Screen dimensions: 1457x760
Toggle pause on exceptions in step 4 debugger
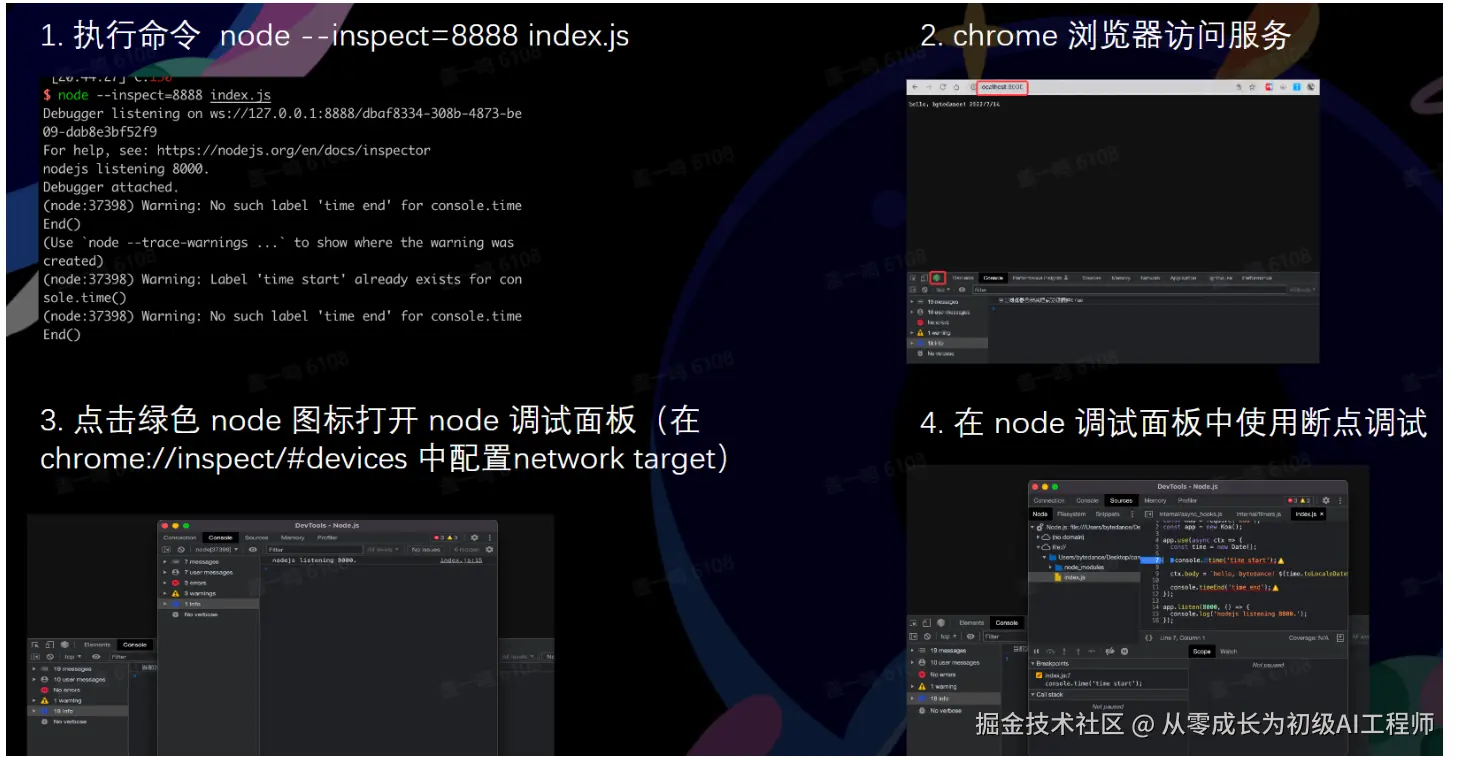click(1124, 651)
